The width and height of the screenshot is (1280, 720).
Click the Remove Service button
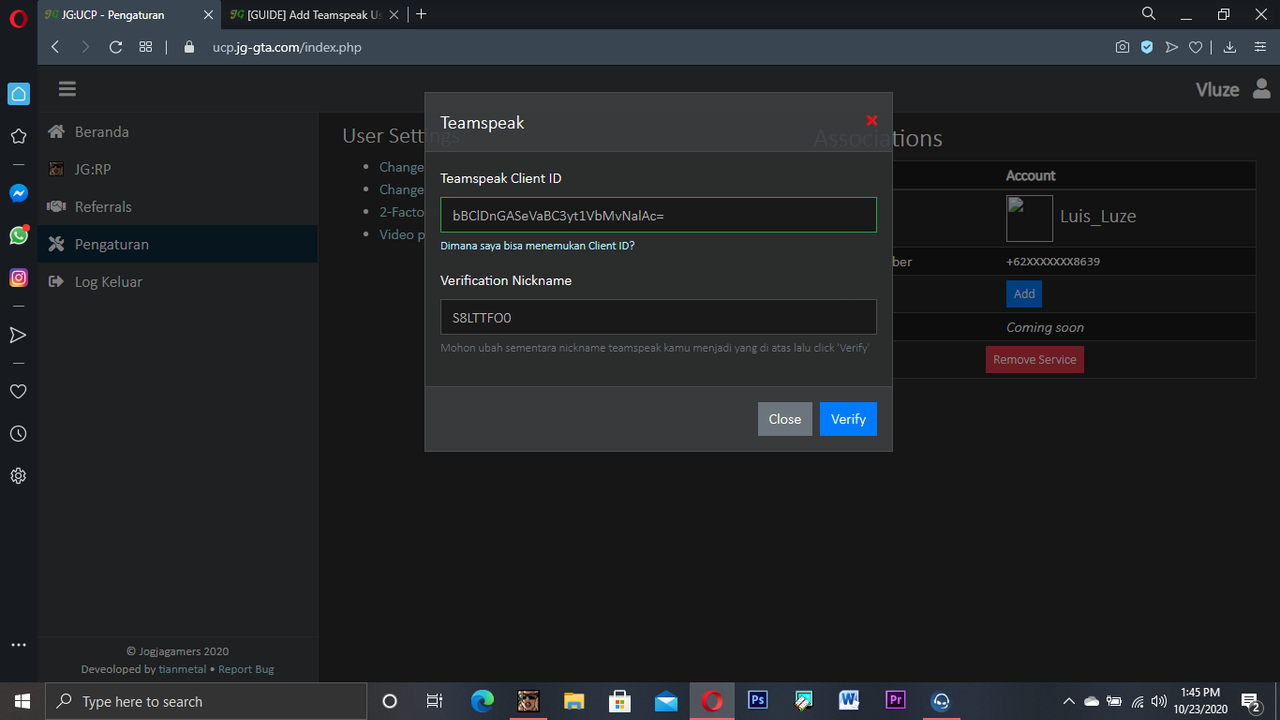click(x=1035, y=360)
